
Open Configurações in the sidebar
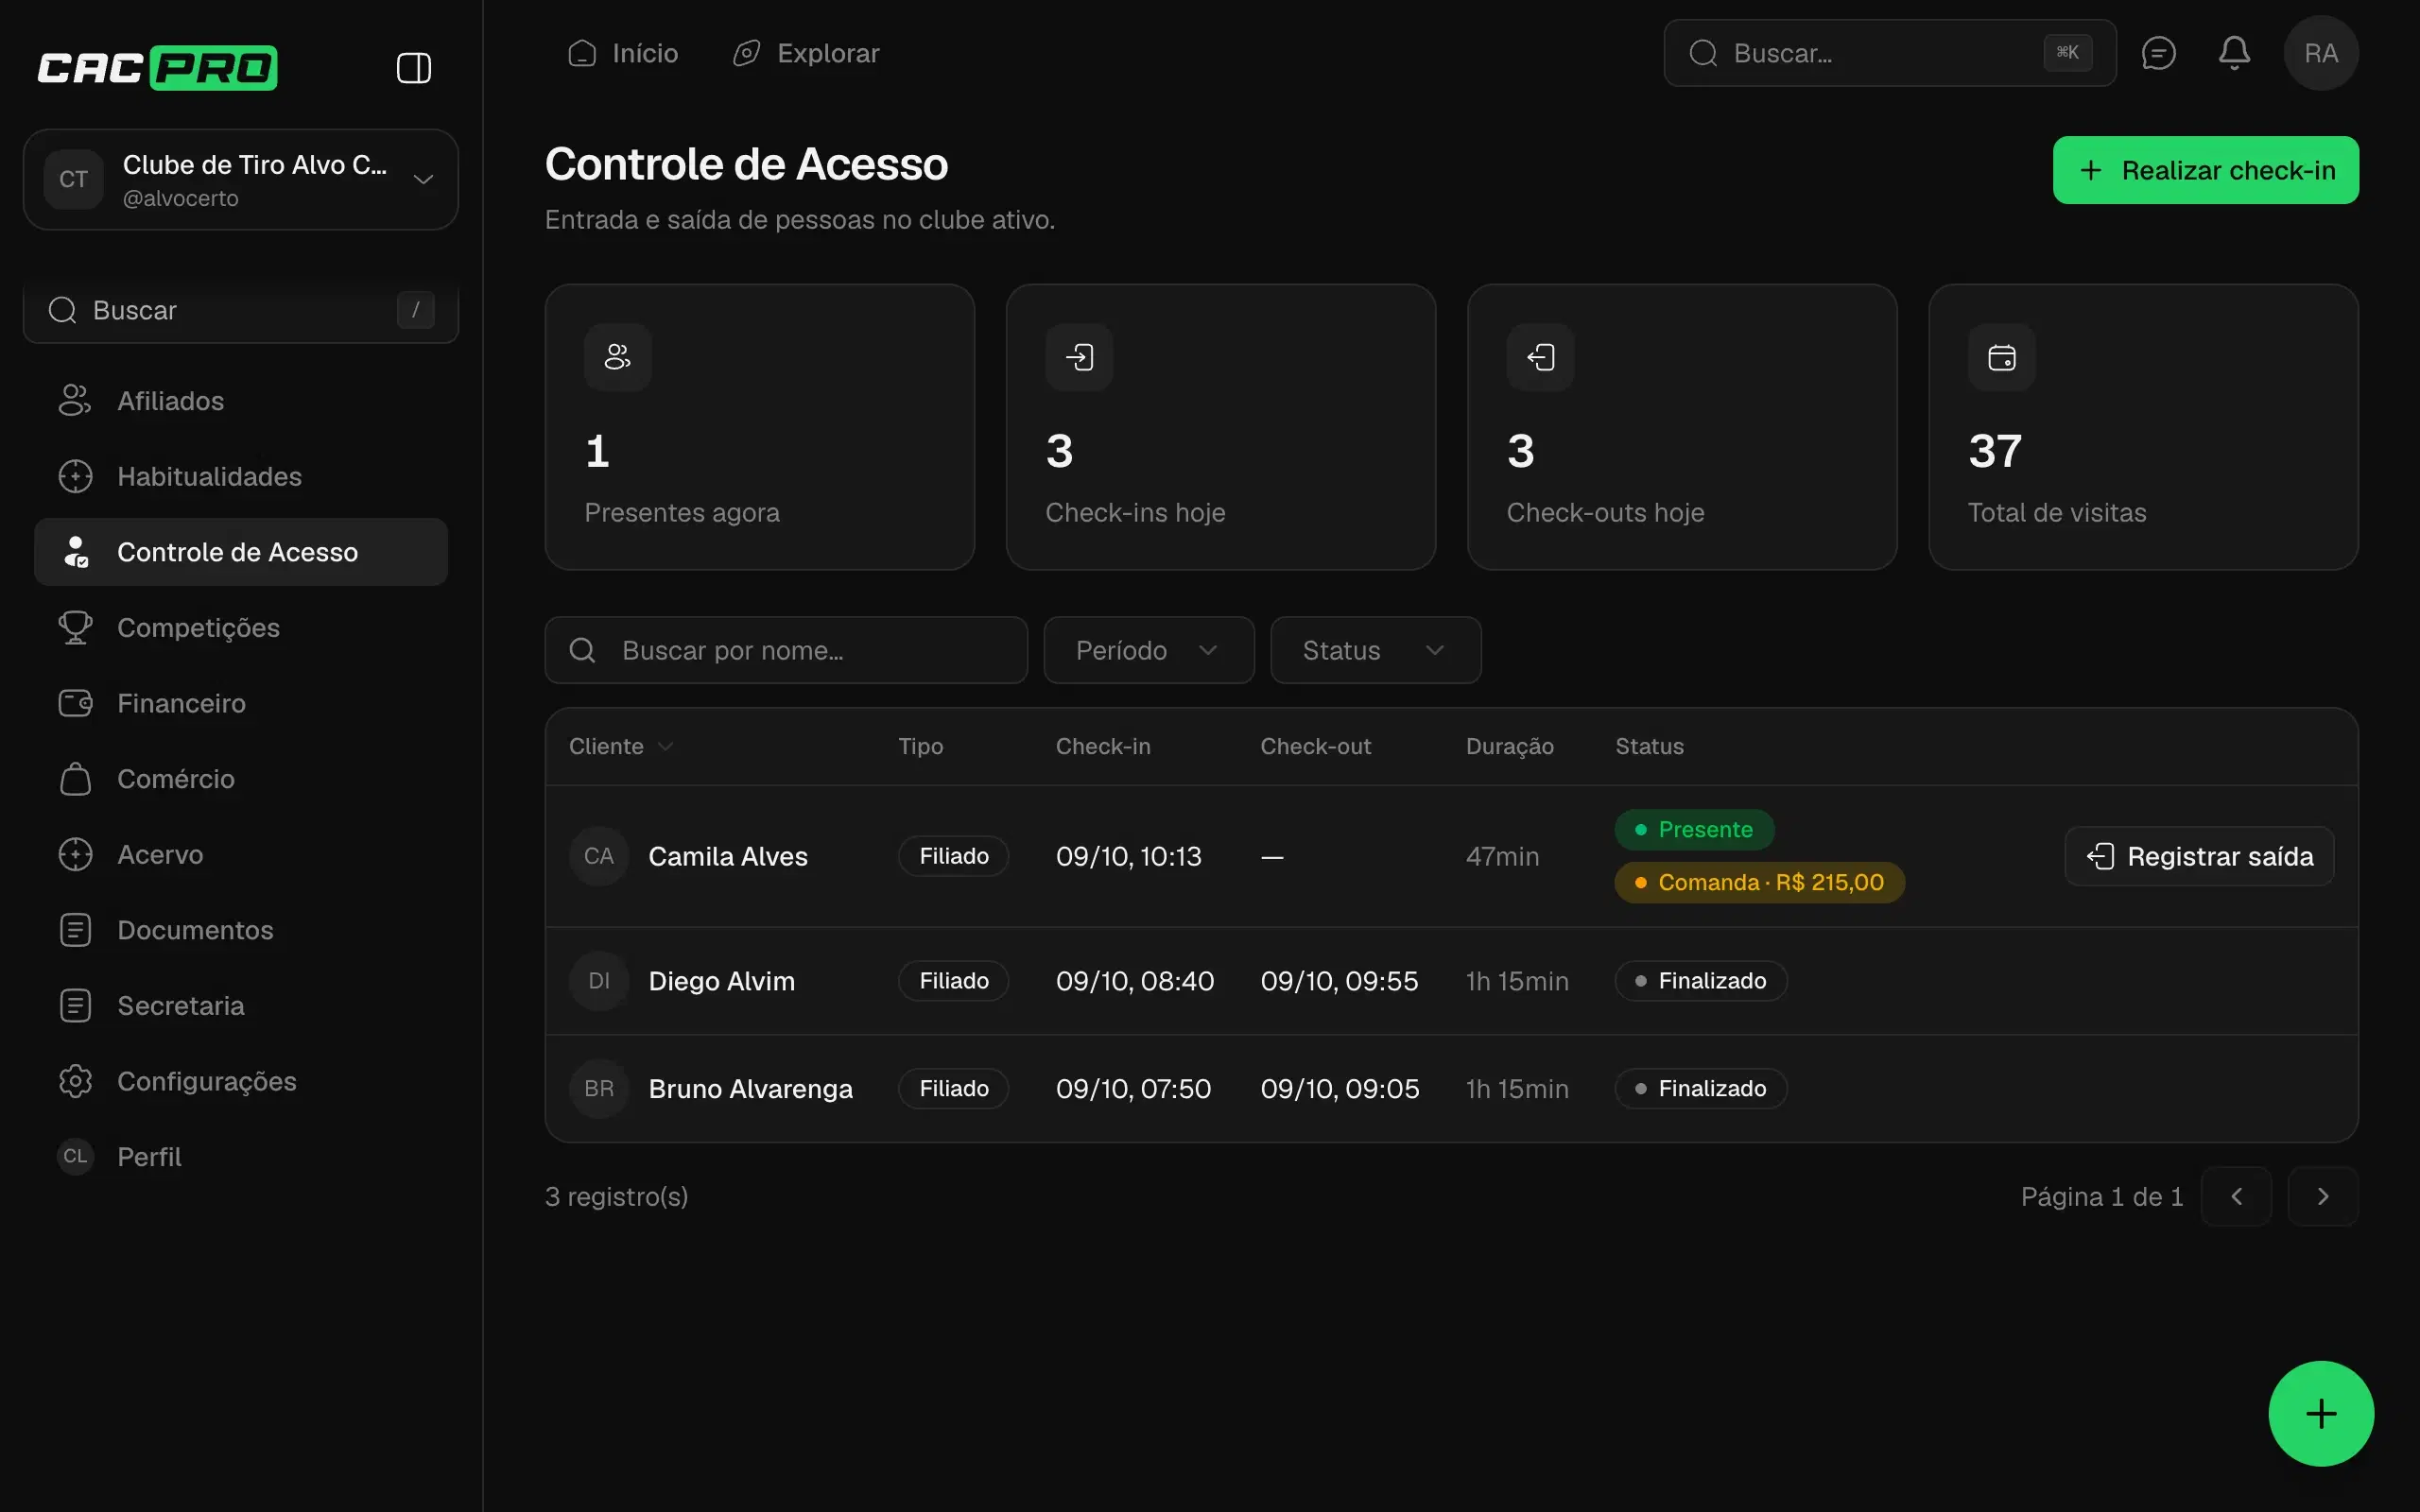(241, 1081)
